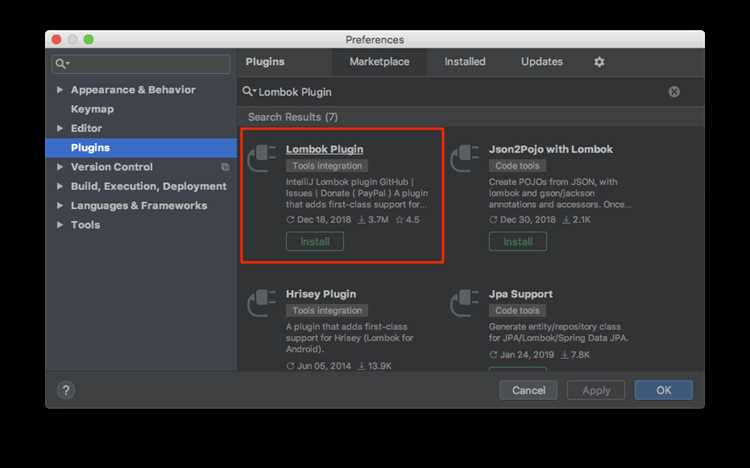Open Json2Pojo with Lombok title

[551, 149]
